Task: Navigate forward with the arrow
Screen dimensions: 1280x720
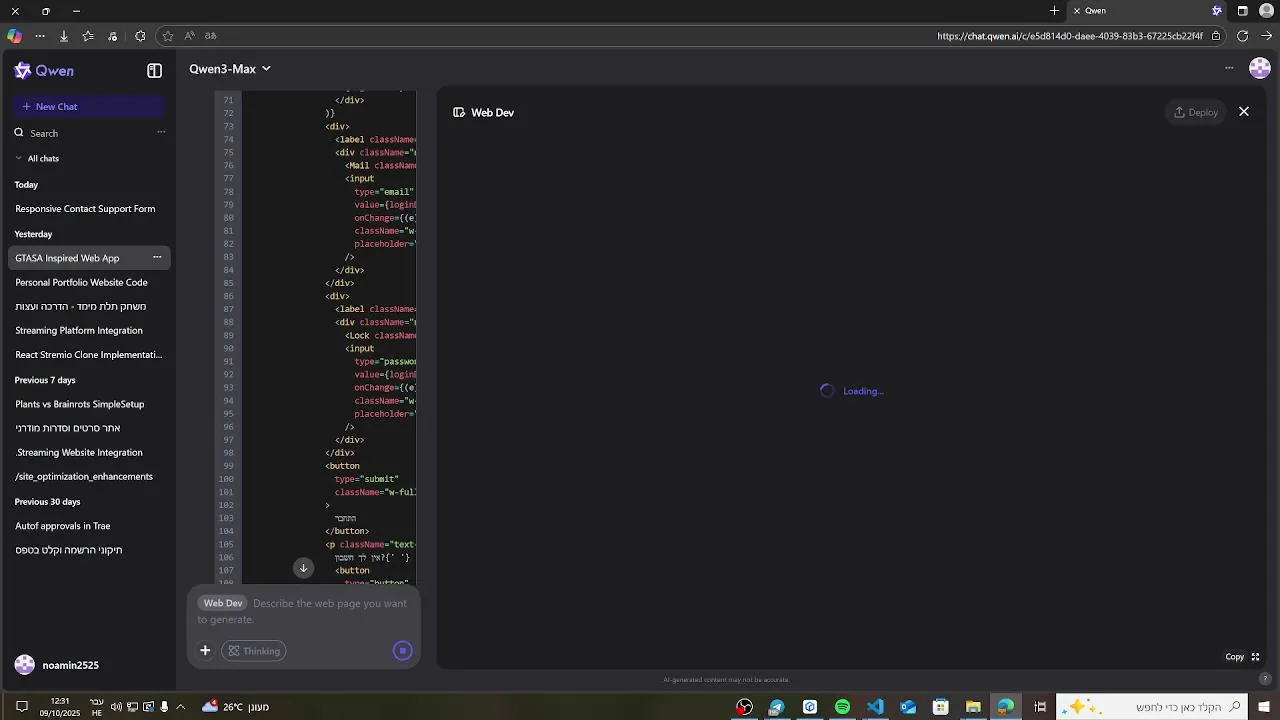Action: (1266, 36)
